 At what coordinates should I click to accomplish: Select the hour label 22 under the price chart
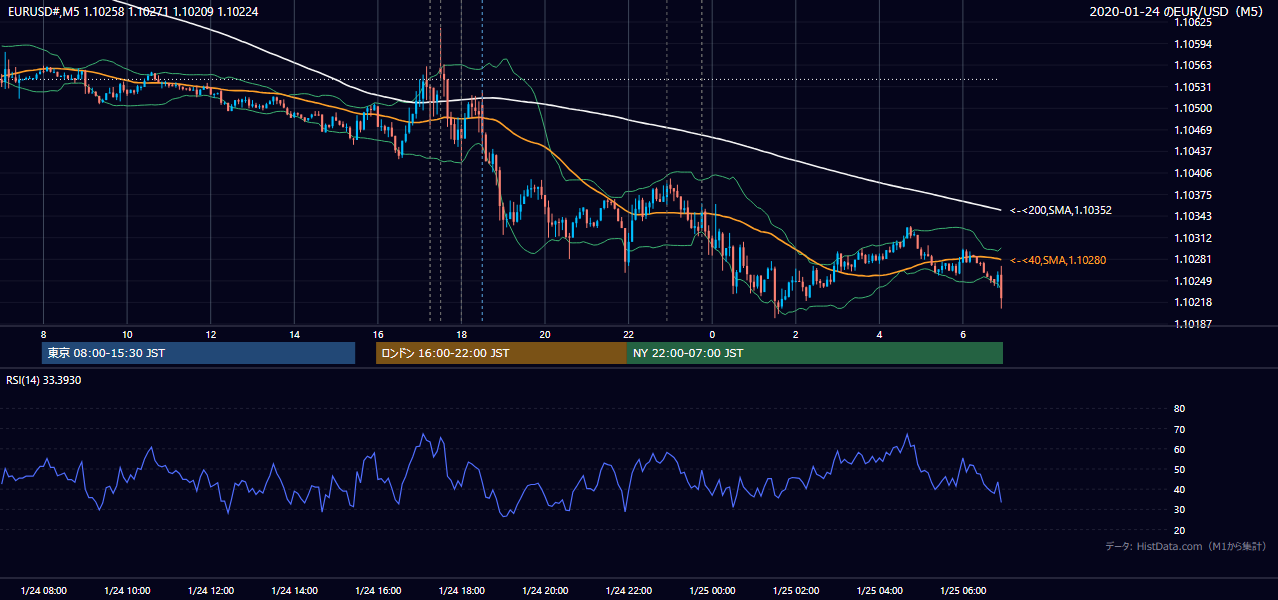628,334
